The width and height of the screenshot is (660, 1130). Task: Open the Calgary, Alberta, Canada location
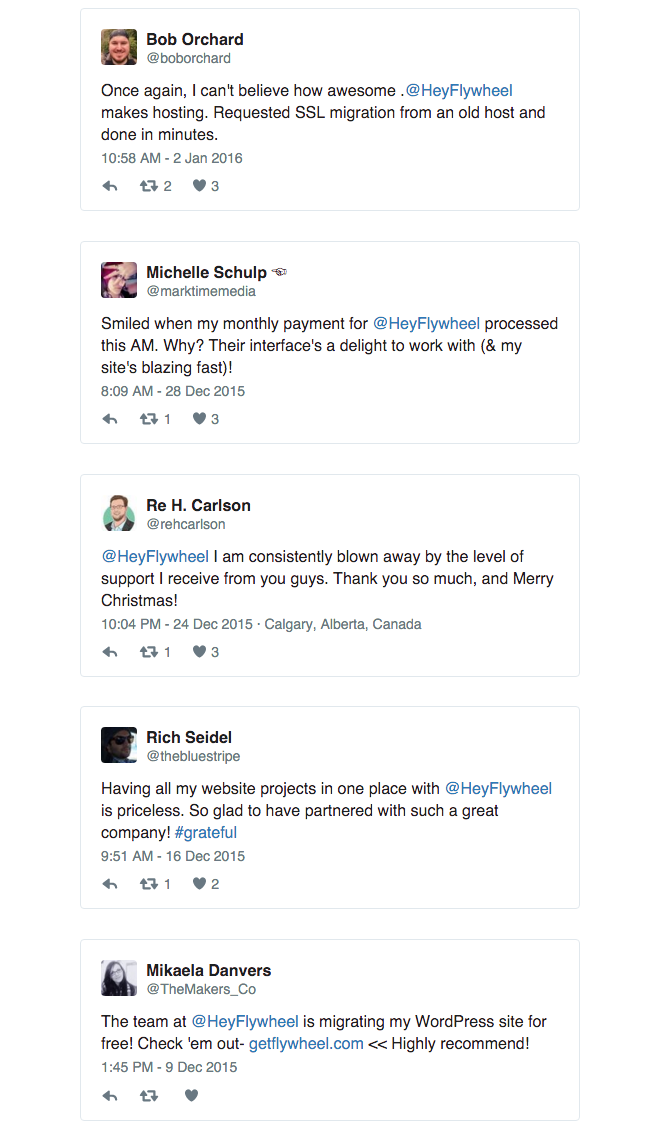point(343,624)
